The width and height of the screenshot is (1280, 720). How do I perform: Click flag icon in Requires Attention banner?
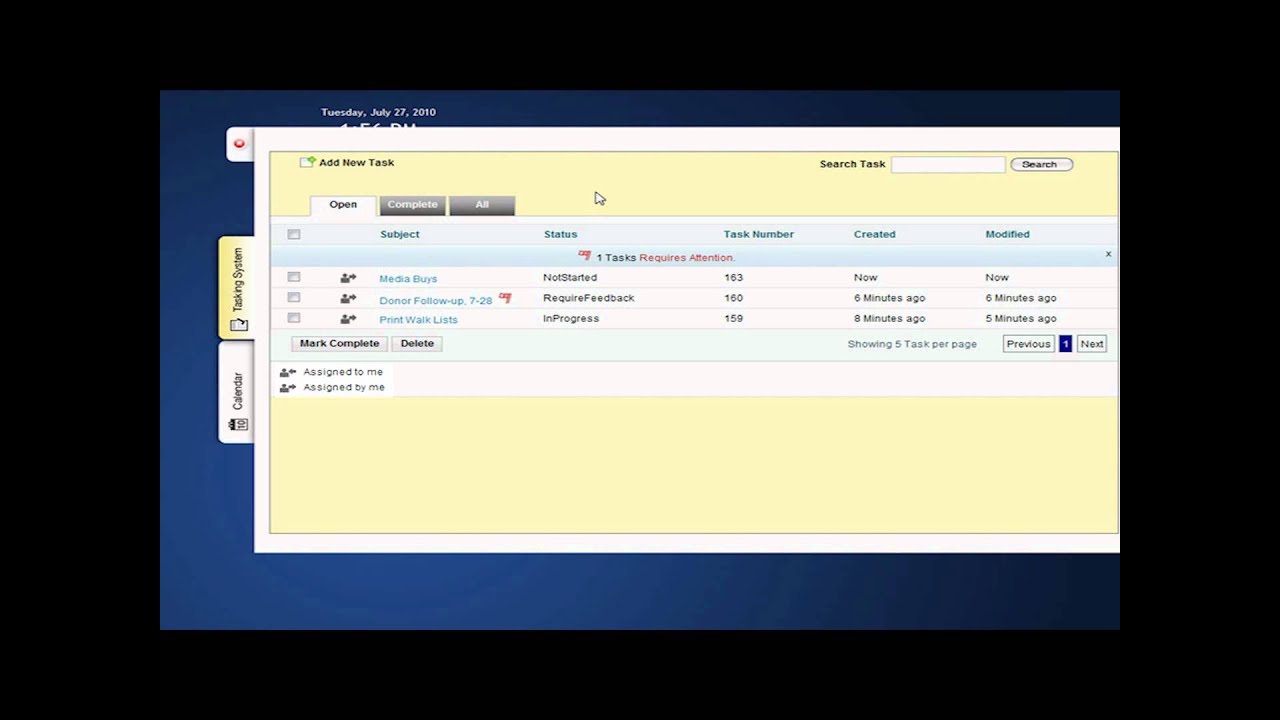[x=585, y=256]
